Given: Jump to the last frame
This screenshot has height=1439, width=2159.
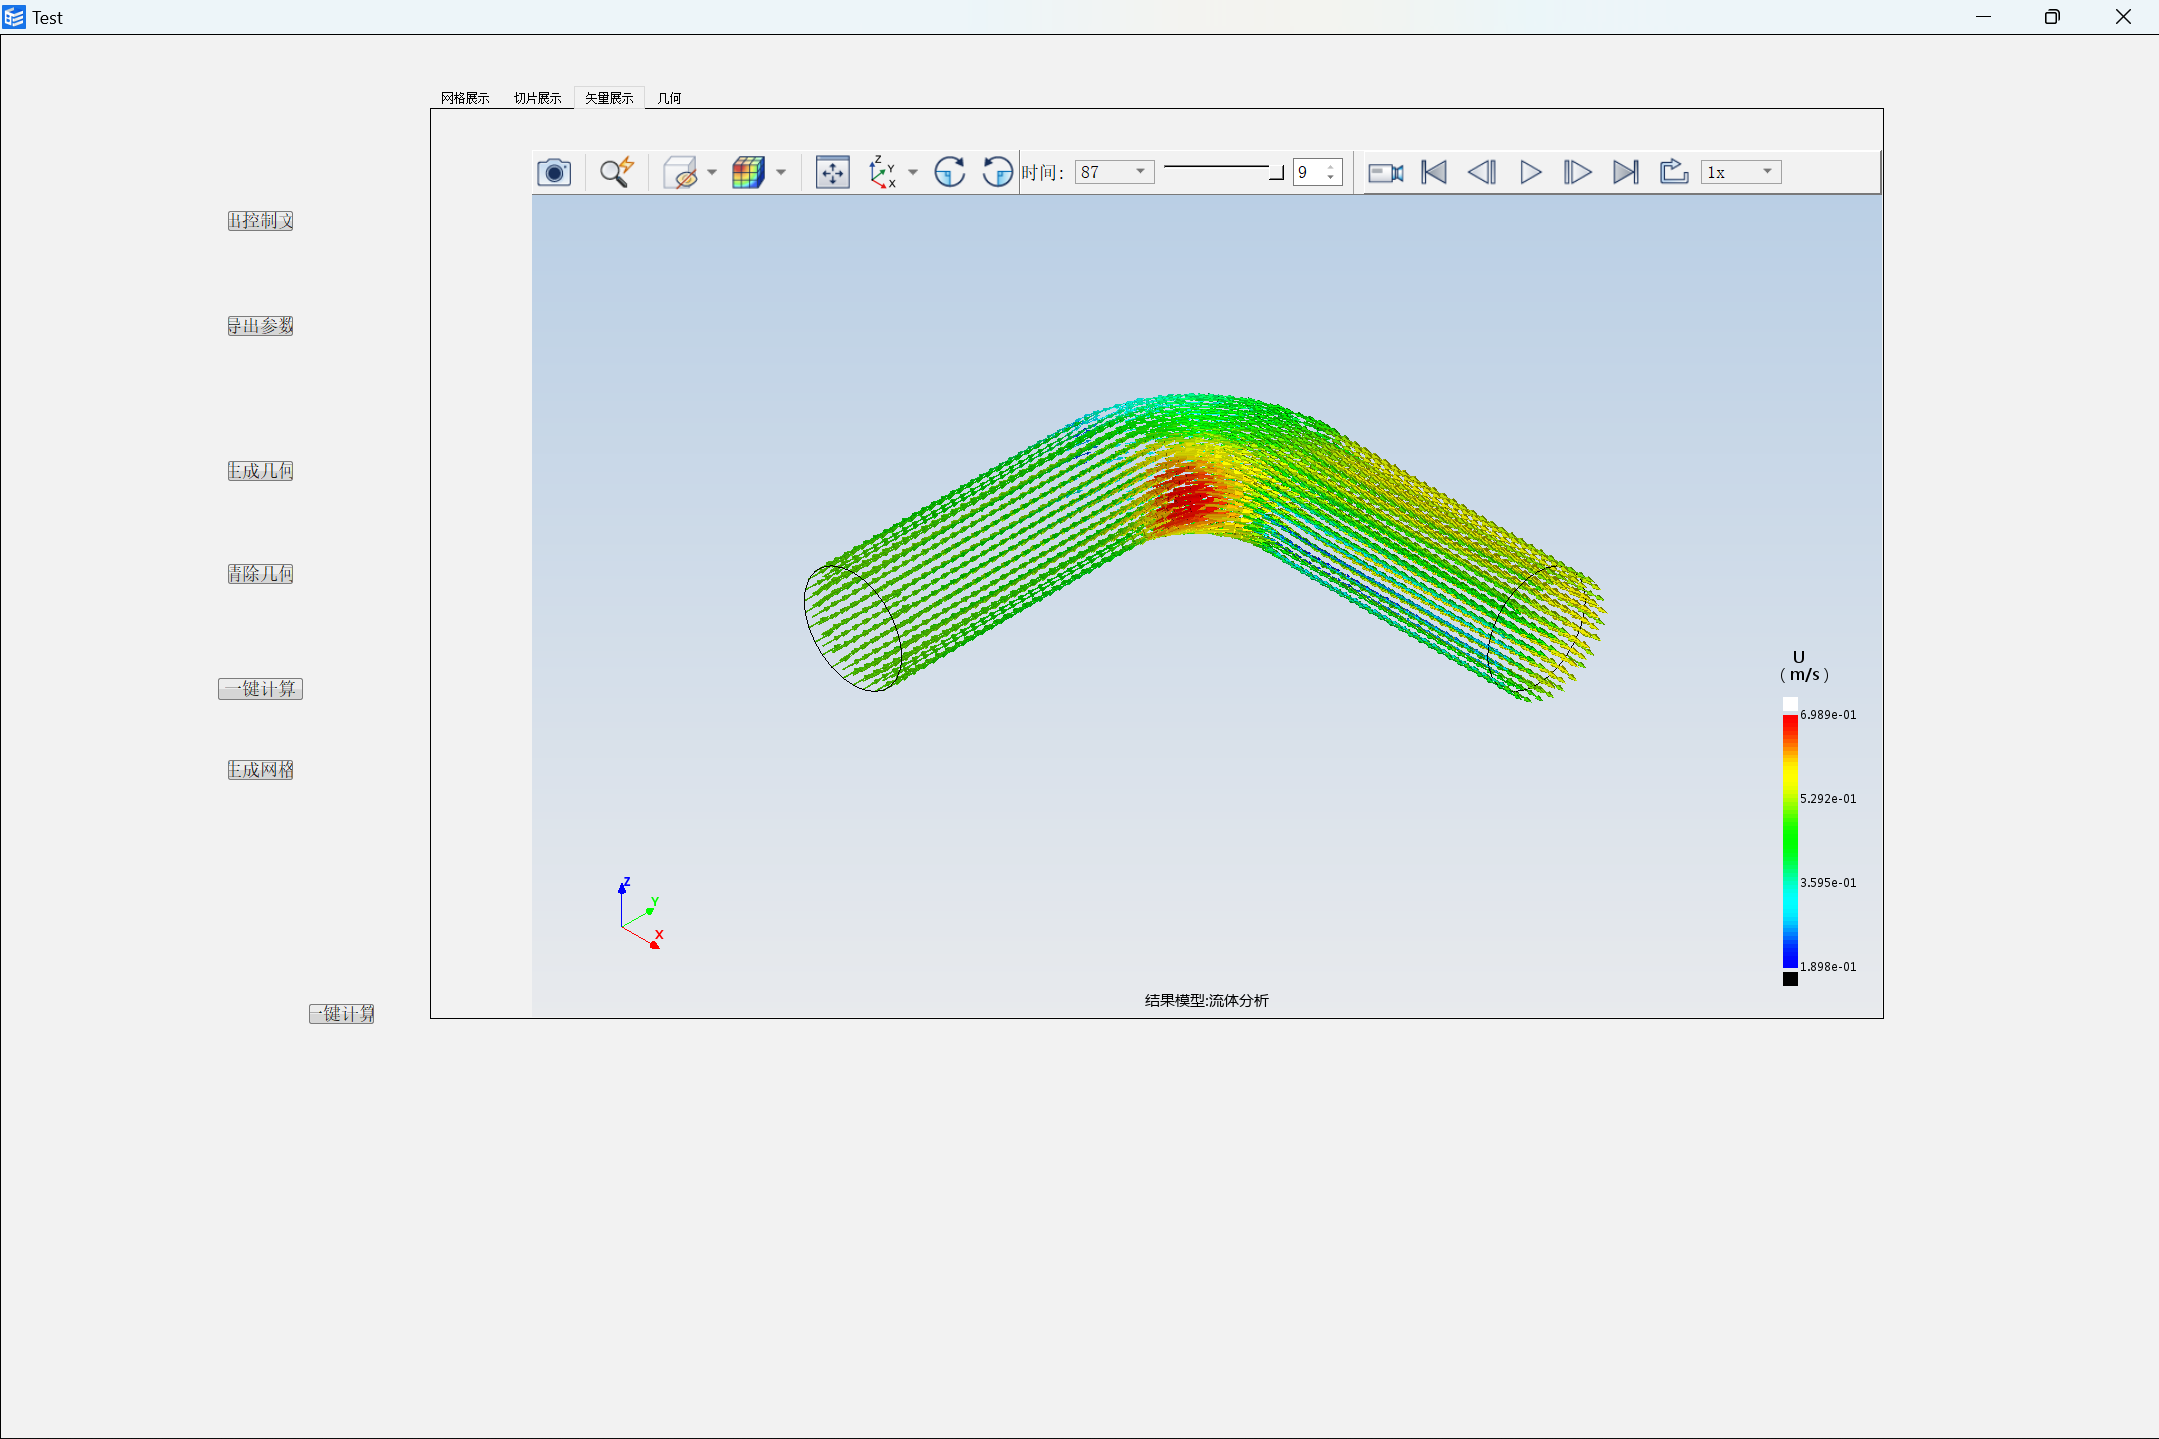Looking at the screenshot, I should [x=1626, y=172].
